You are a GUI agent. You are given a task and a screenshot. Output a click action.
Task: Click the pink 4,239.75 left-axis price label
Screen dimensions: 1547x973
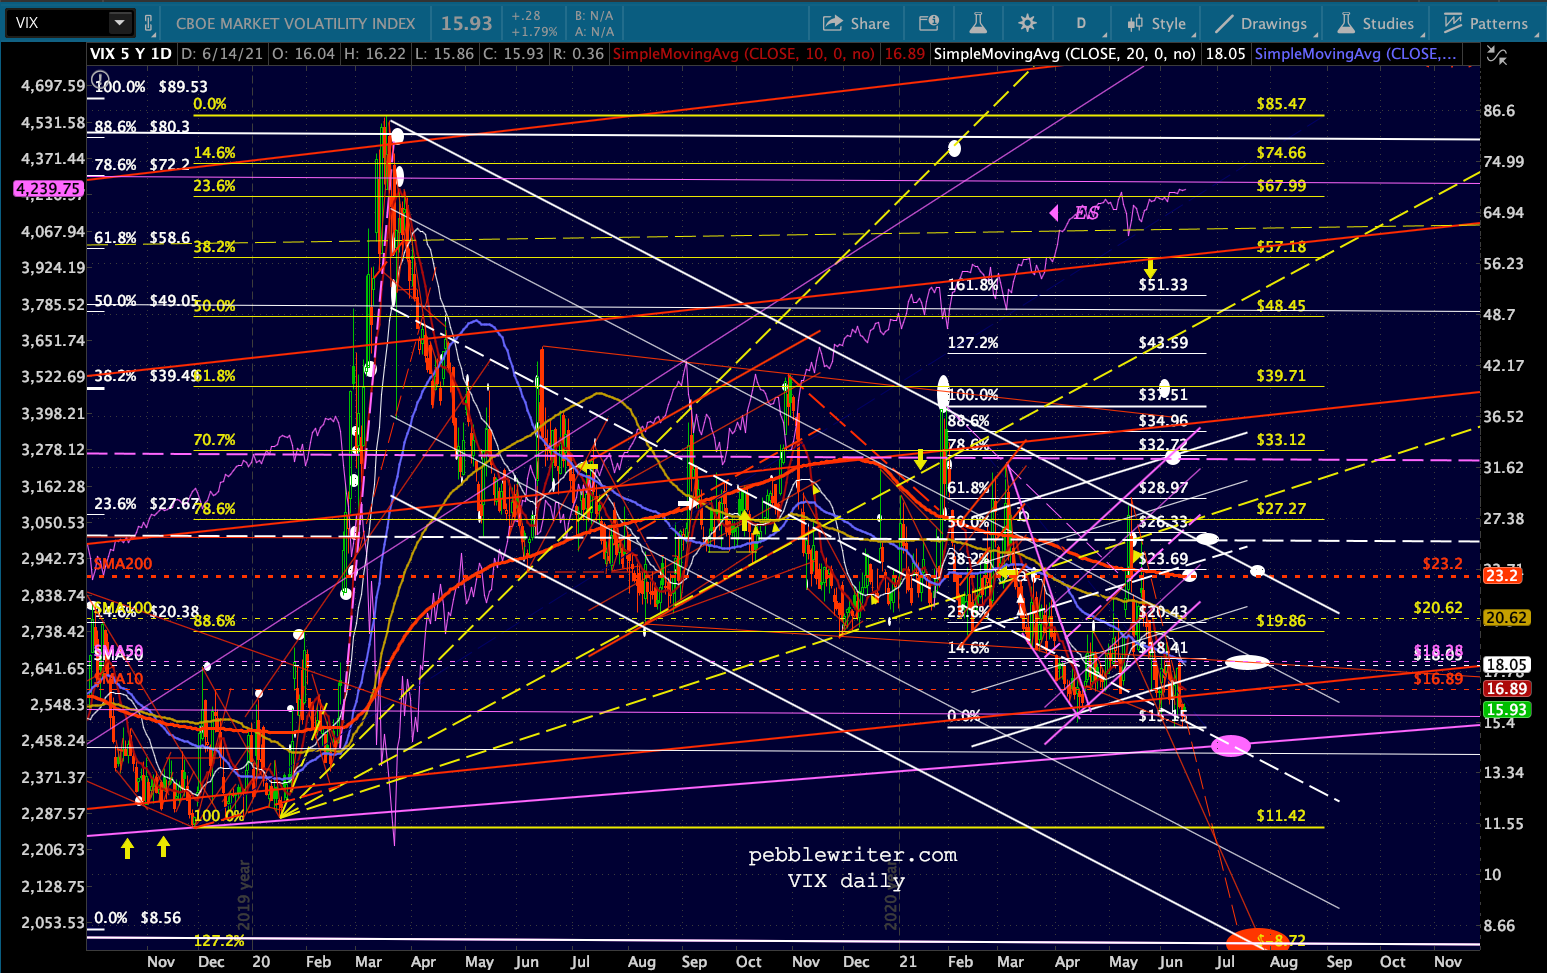tap(48, 189)
